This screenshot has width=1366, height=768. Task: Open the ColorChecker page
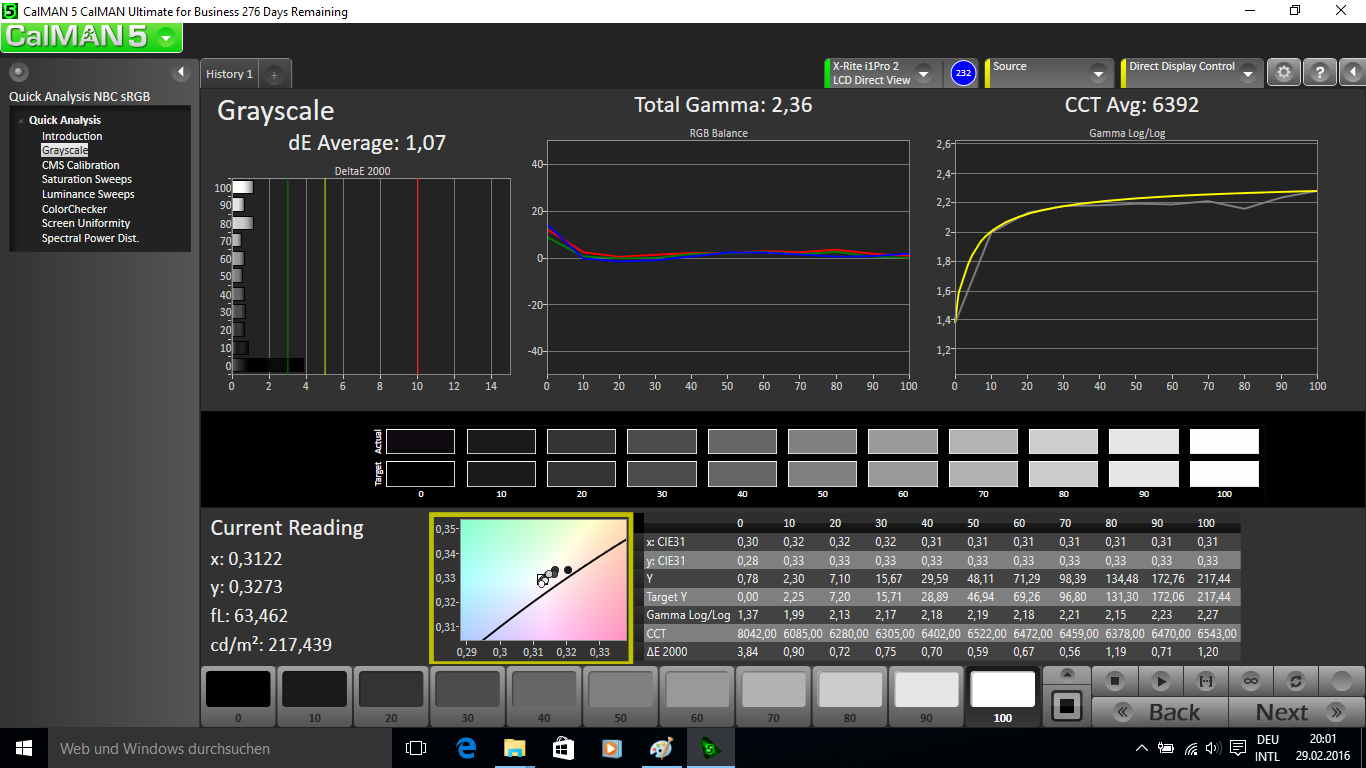pos(74,209)
